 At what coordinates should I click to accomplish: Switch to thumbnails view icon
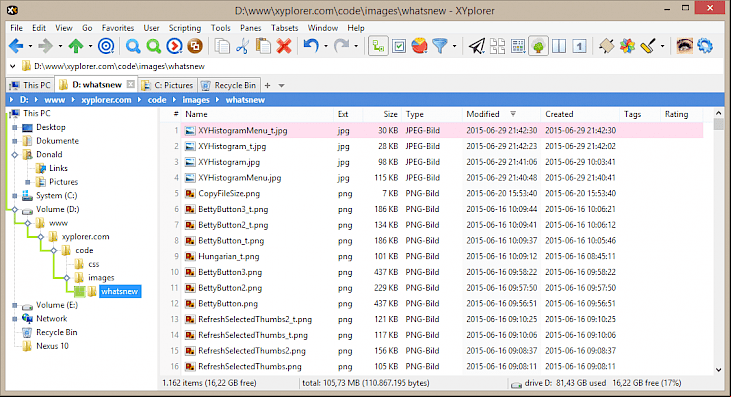point(497,46)
